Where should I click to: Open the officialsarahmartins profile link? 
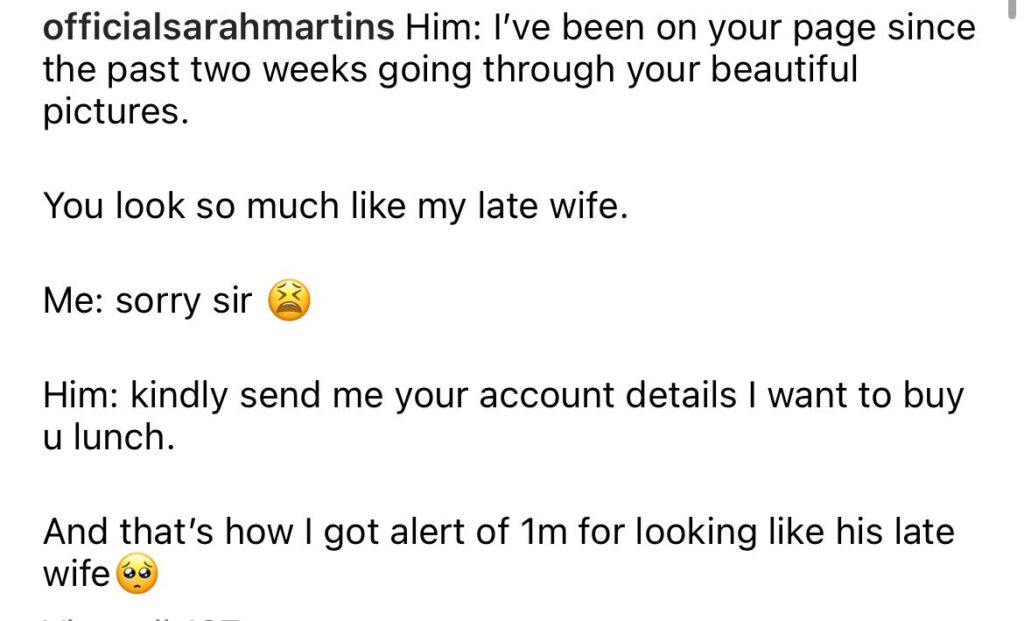[x=219, y=27]
